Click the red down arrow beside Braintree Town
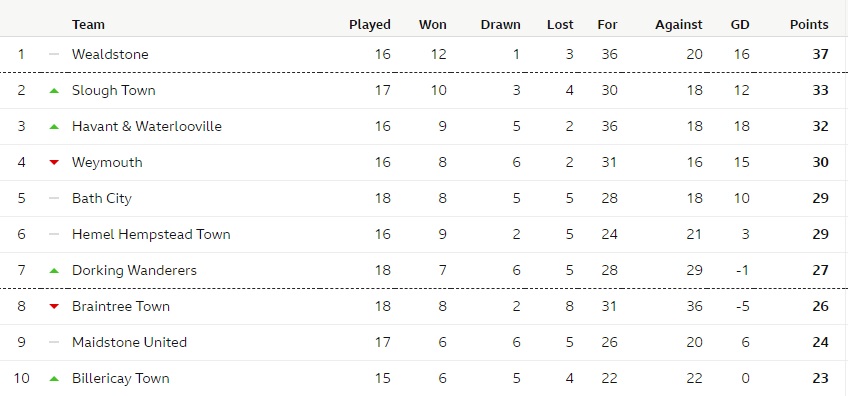The image size is (848, 396). pos(54,306)
